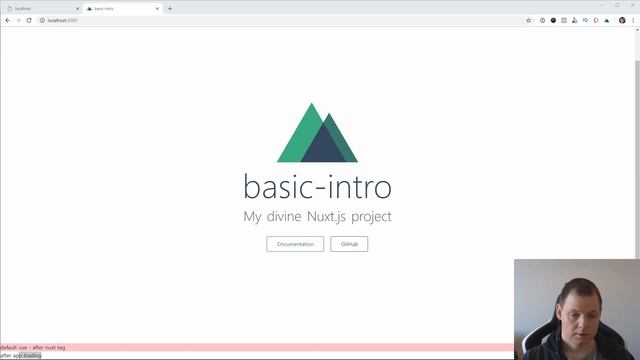The height and width of the screenshot is (360, 640).
Task: Bookmark this page with the star icon
Action: click(x=529, y=20)
